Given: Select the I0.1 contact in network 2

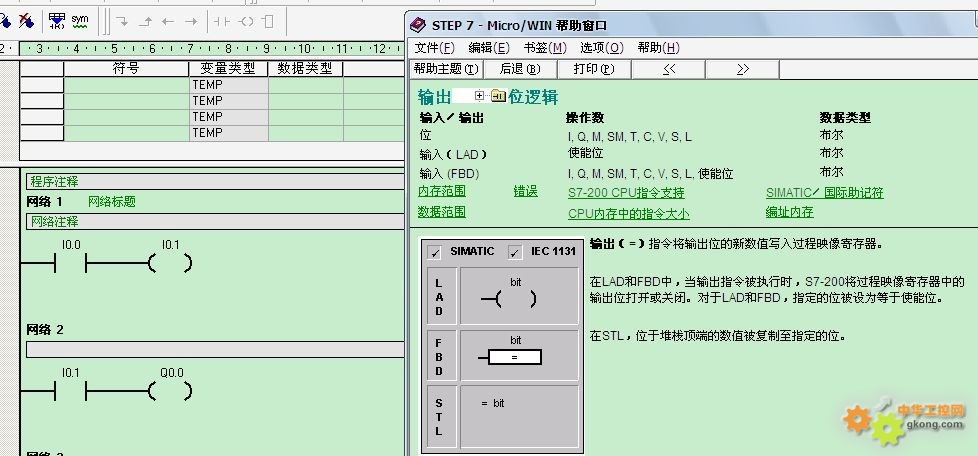Looking at the screenshot, I should tap(71, 392).
